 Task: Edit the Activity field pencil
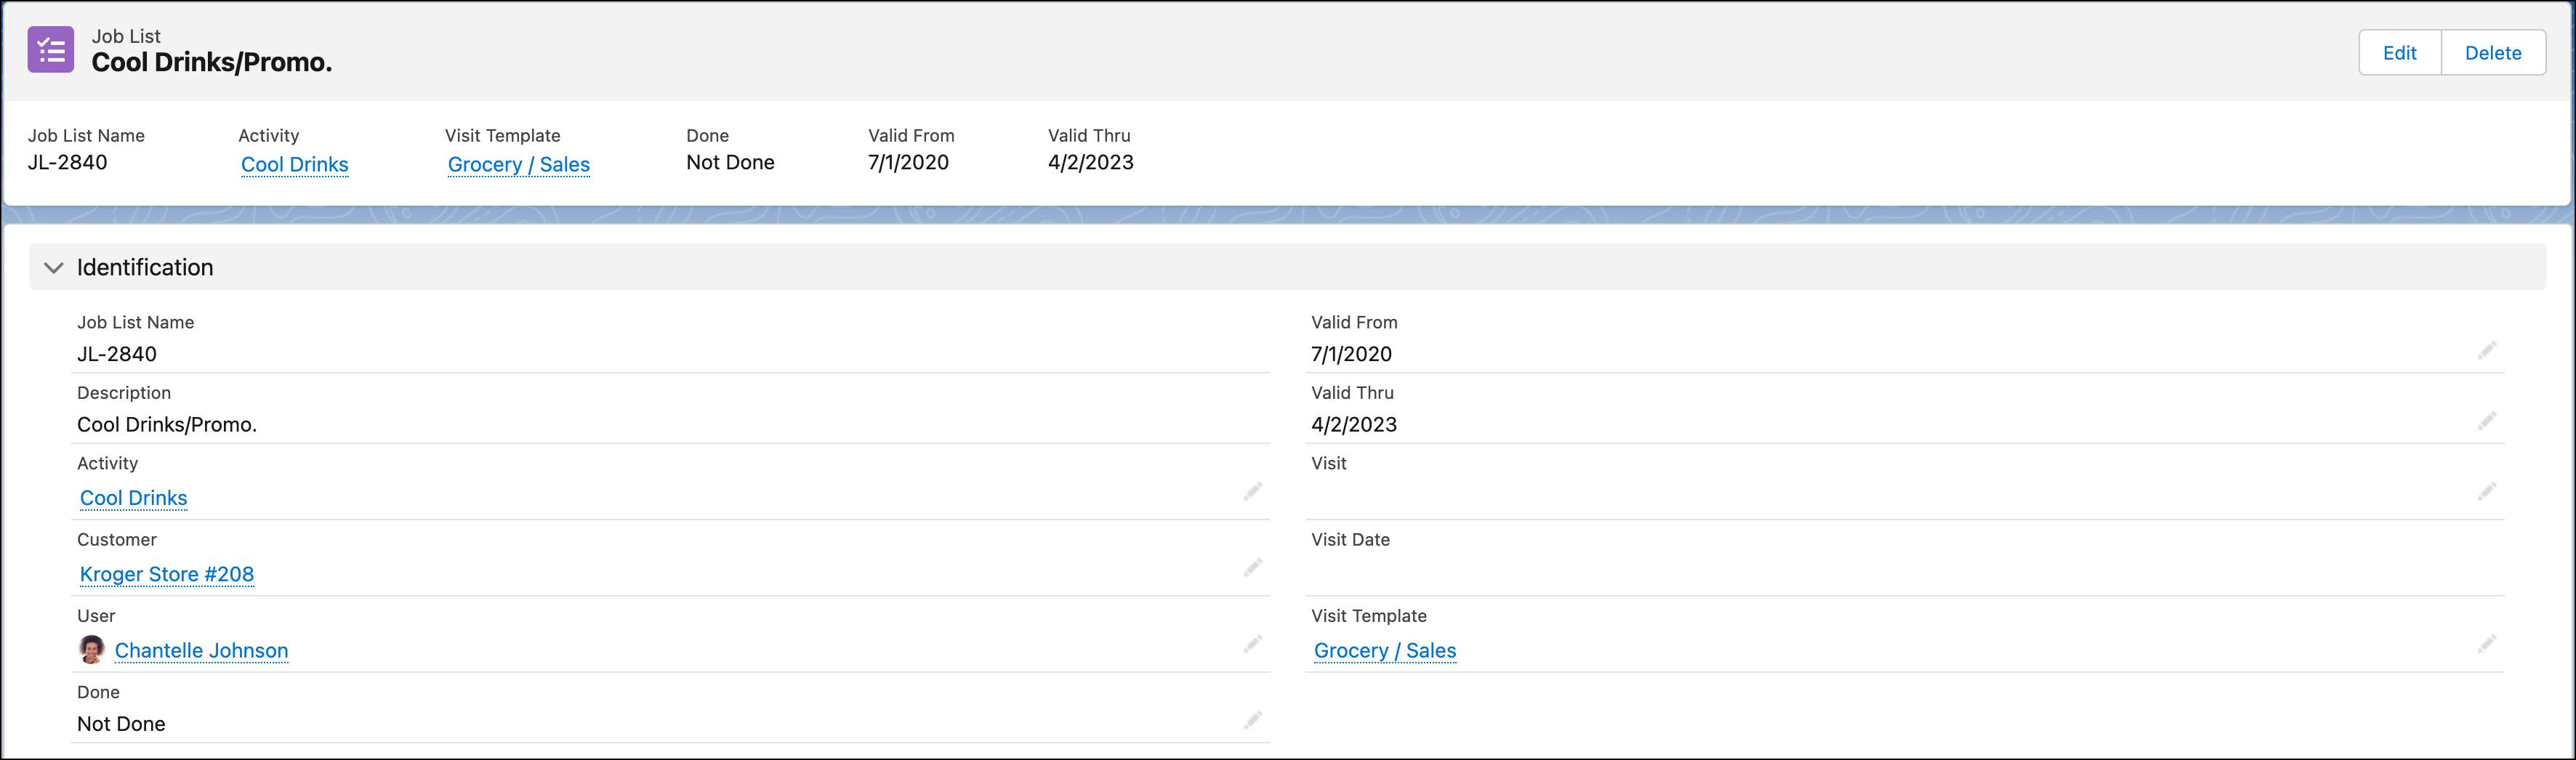click(x=1252, y=491)
